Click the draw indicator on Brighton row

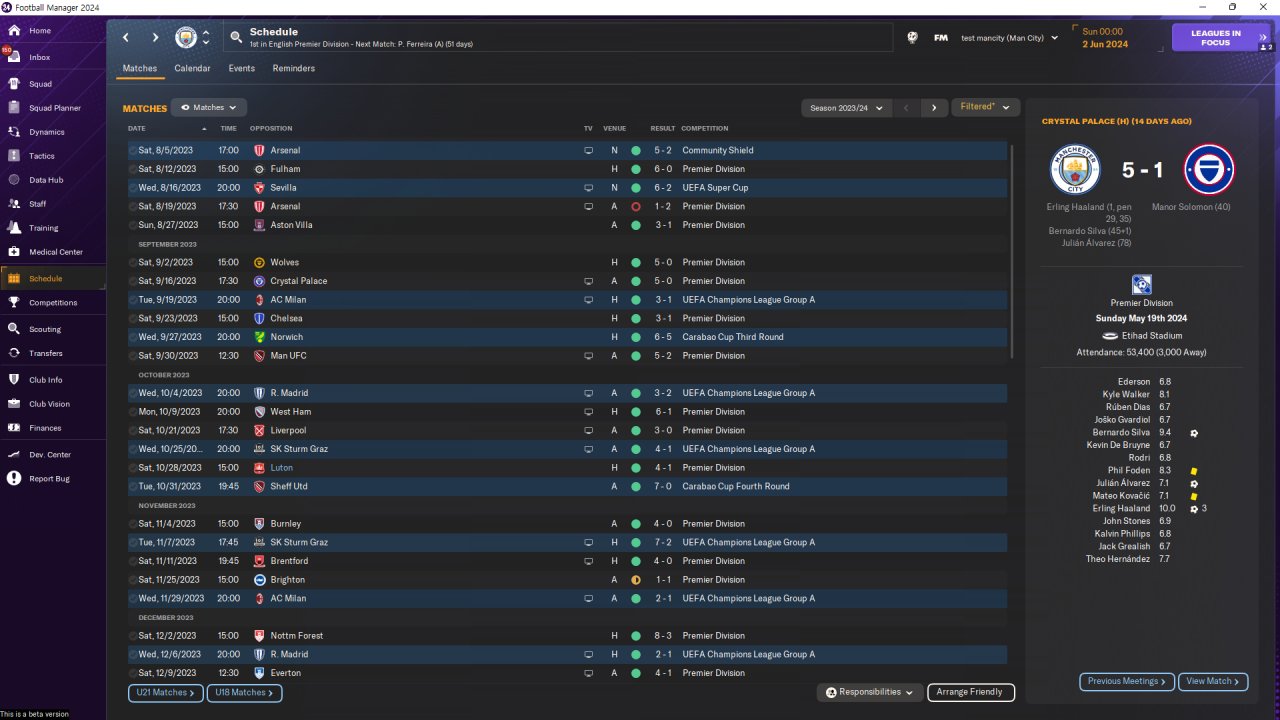(636, 580)
